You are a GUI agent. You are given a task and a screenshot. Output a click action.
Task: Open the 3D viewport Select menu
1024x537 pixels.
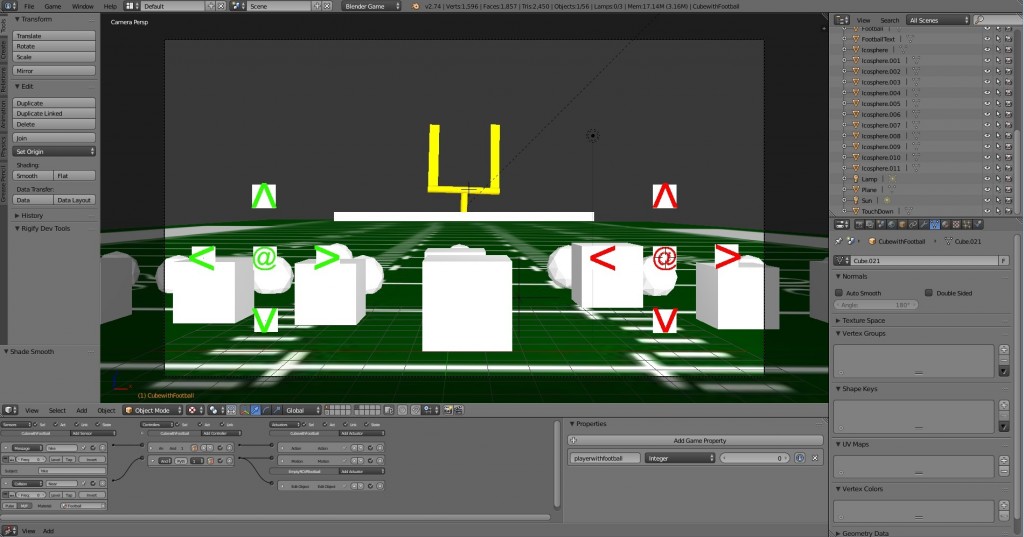point(57,410)
